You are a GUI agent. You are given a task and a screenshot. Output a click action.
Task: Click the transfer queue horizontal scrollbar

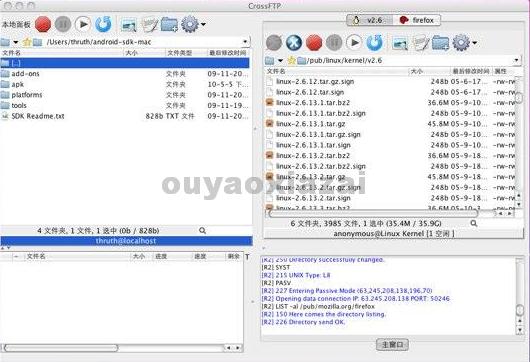(x=61, y=348)
